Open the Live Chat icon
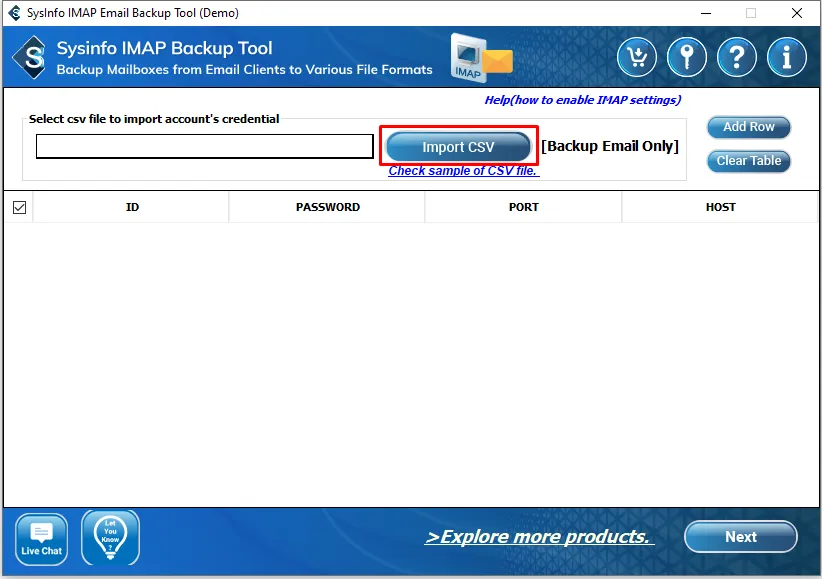 click(x=42, y=538)
